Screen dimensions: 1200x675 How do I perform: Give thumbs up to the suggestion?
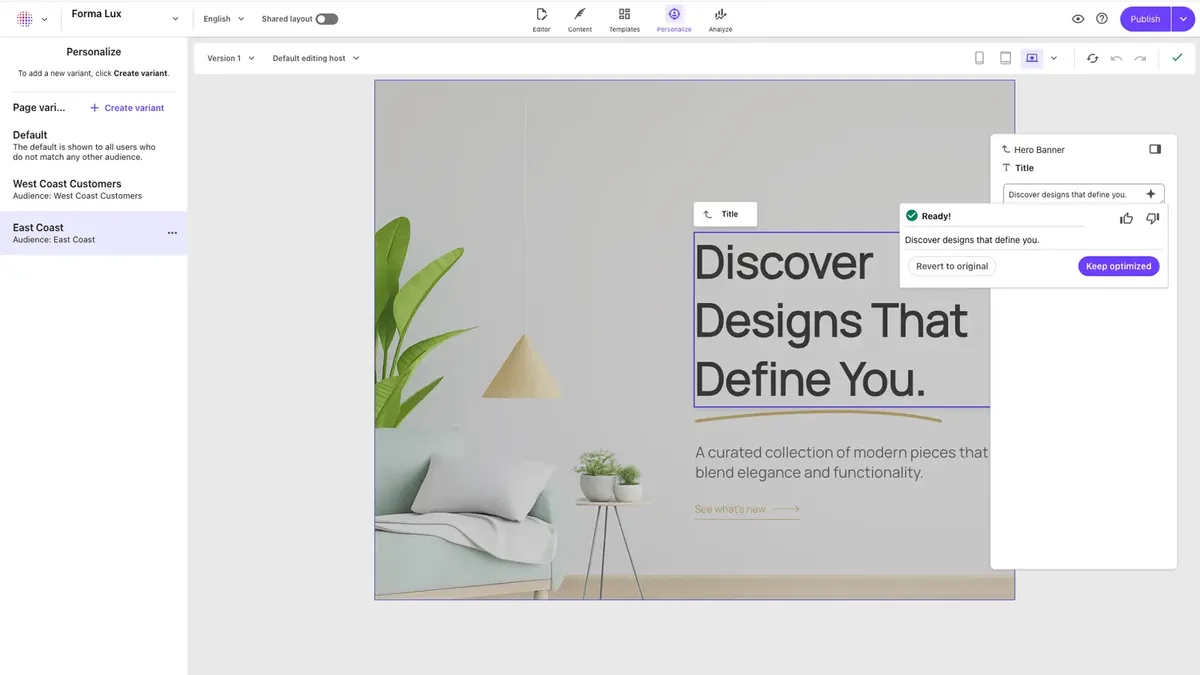click(x=1126, y=218)
